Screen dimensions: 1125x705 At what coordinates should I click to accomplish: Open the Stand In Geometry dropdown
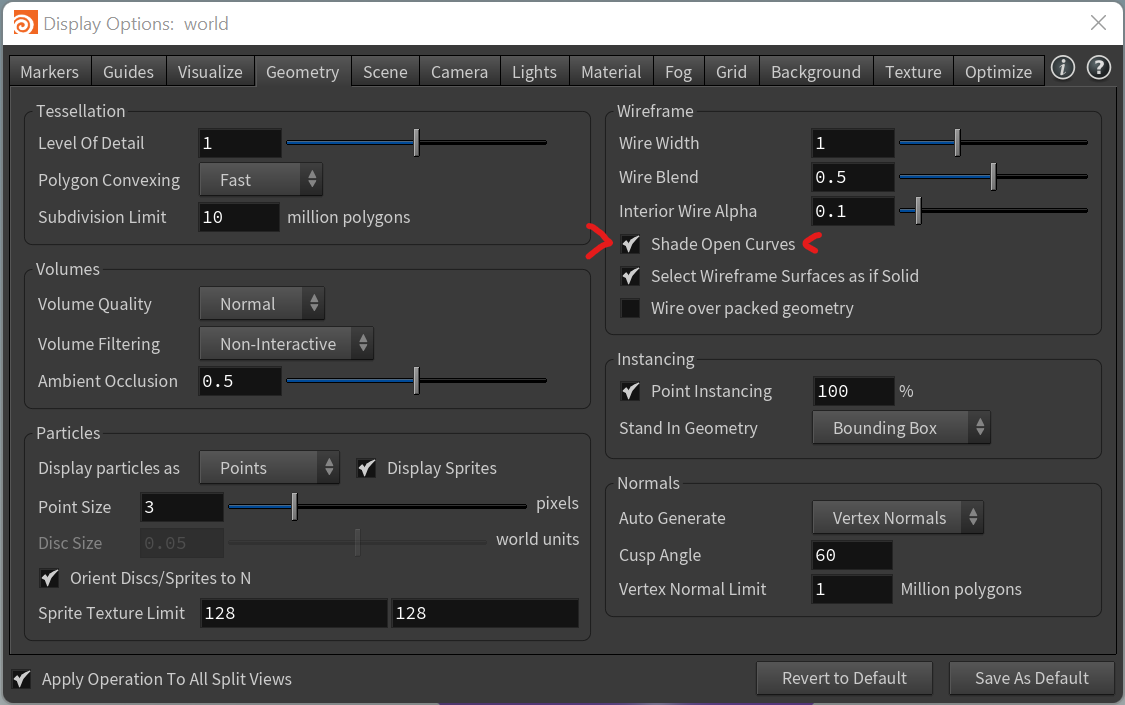point(901,427)
